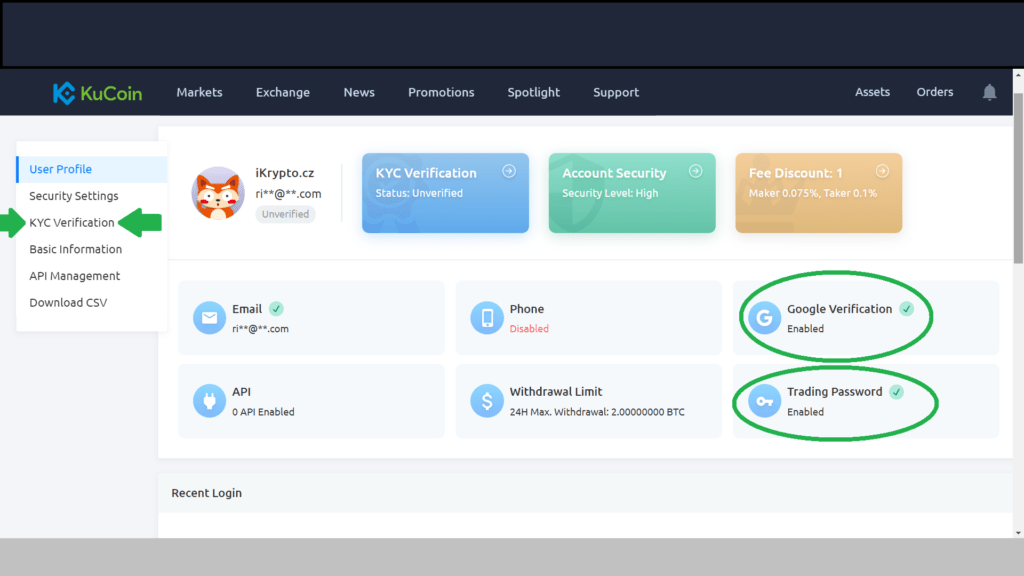Click the Security Level: High text
Viewport: 1024px width, 576px height.
[x=610, y=193]
